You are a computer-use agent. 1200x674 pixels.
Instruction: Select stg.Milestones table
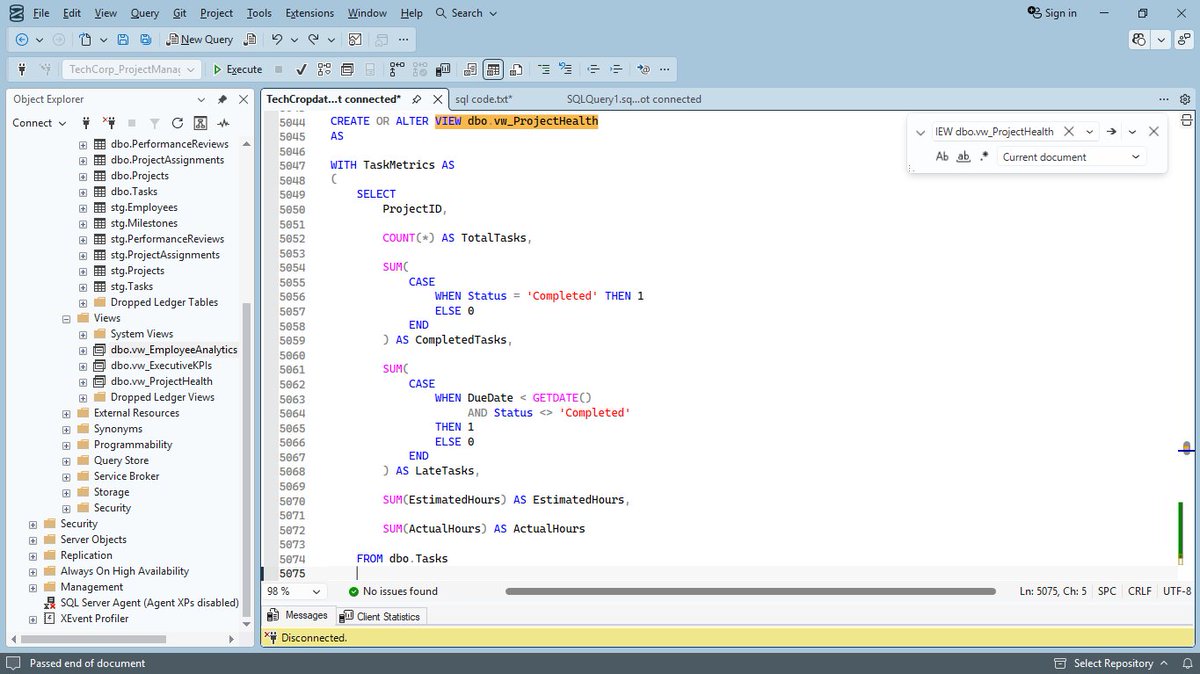coord(144,223)
